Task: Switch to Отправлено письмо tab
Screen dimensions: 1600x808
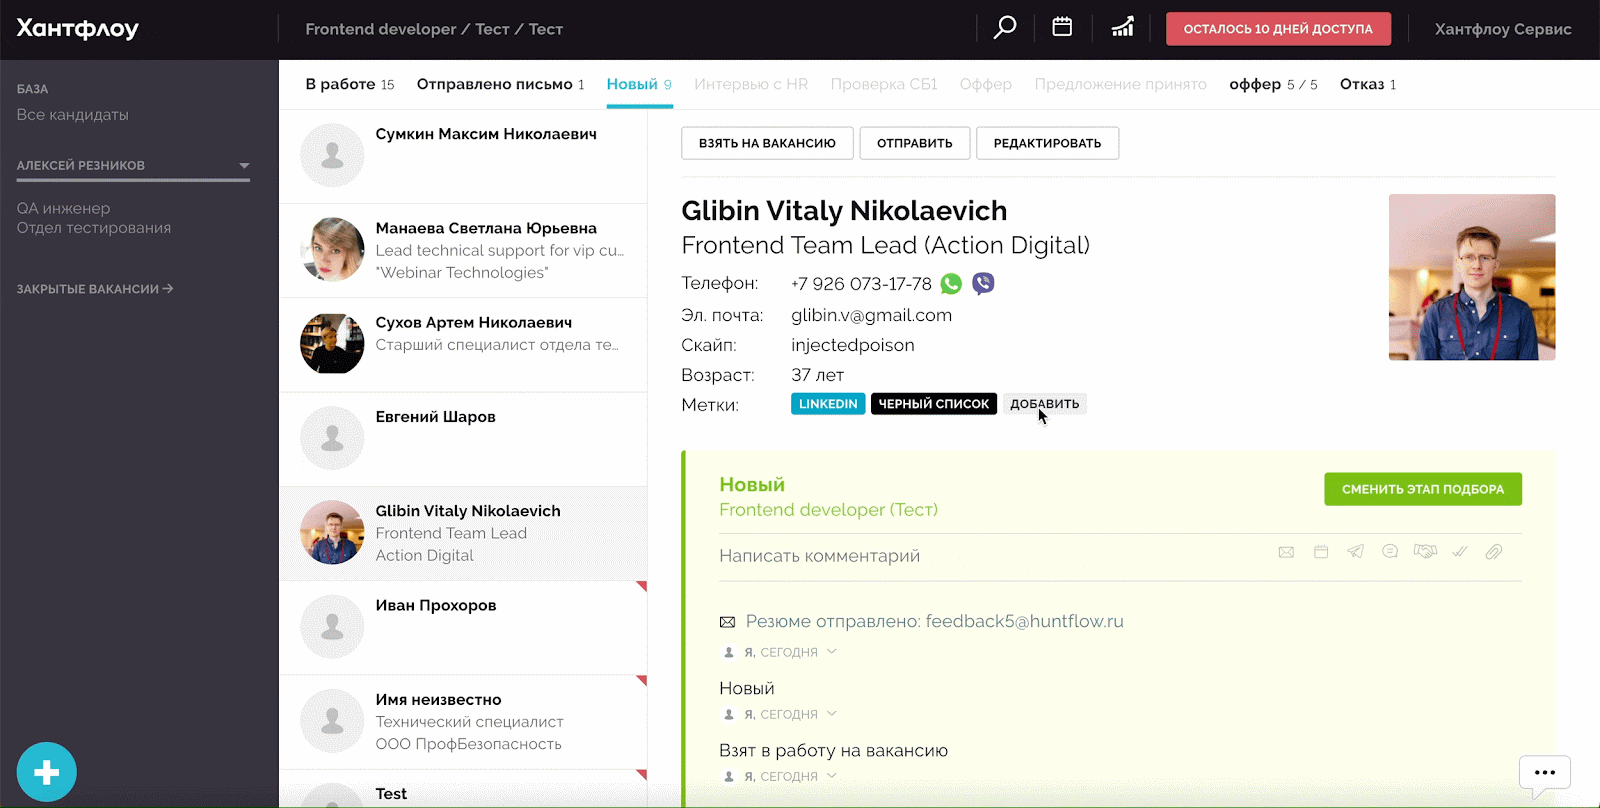Action: pyautogui.click(x=500, y=84)
